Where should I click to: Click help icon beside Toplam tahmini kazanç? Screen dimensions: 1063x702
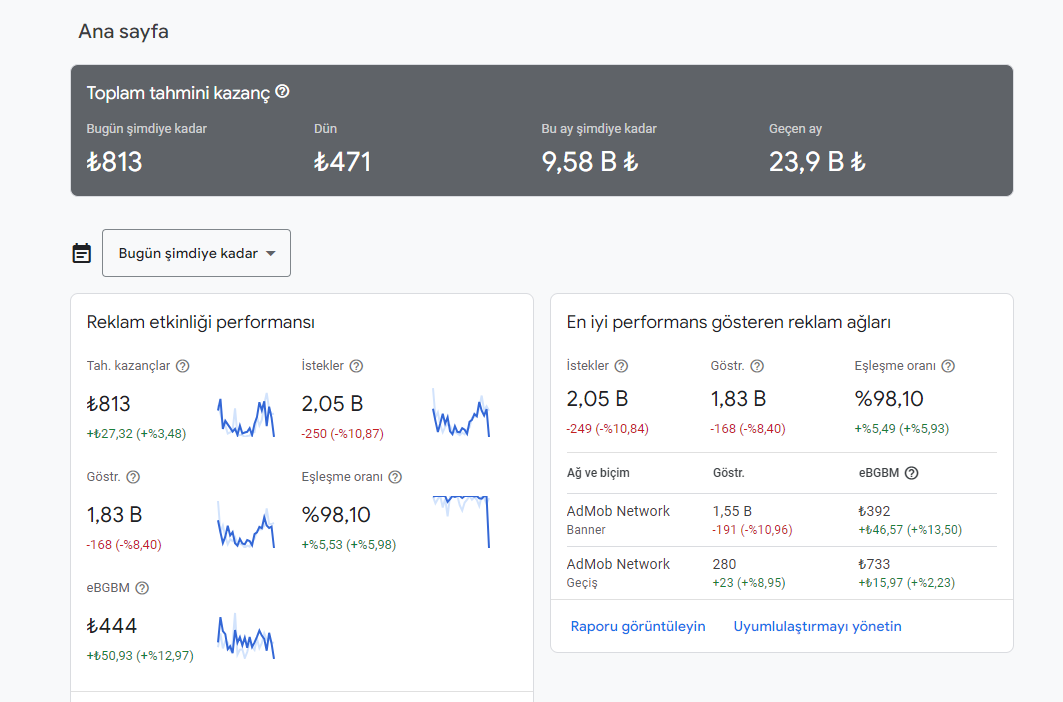click(283, 91)
